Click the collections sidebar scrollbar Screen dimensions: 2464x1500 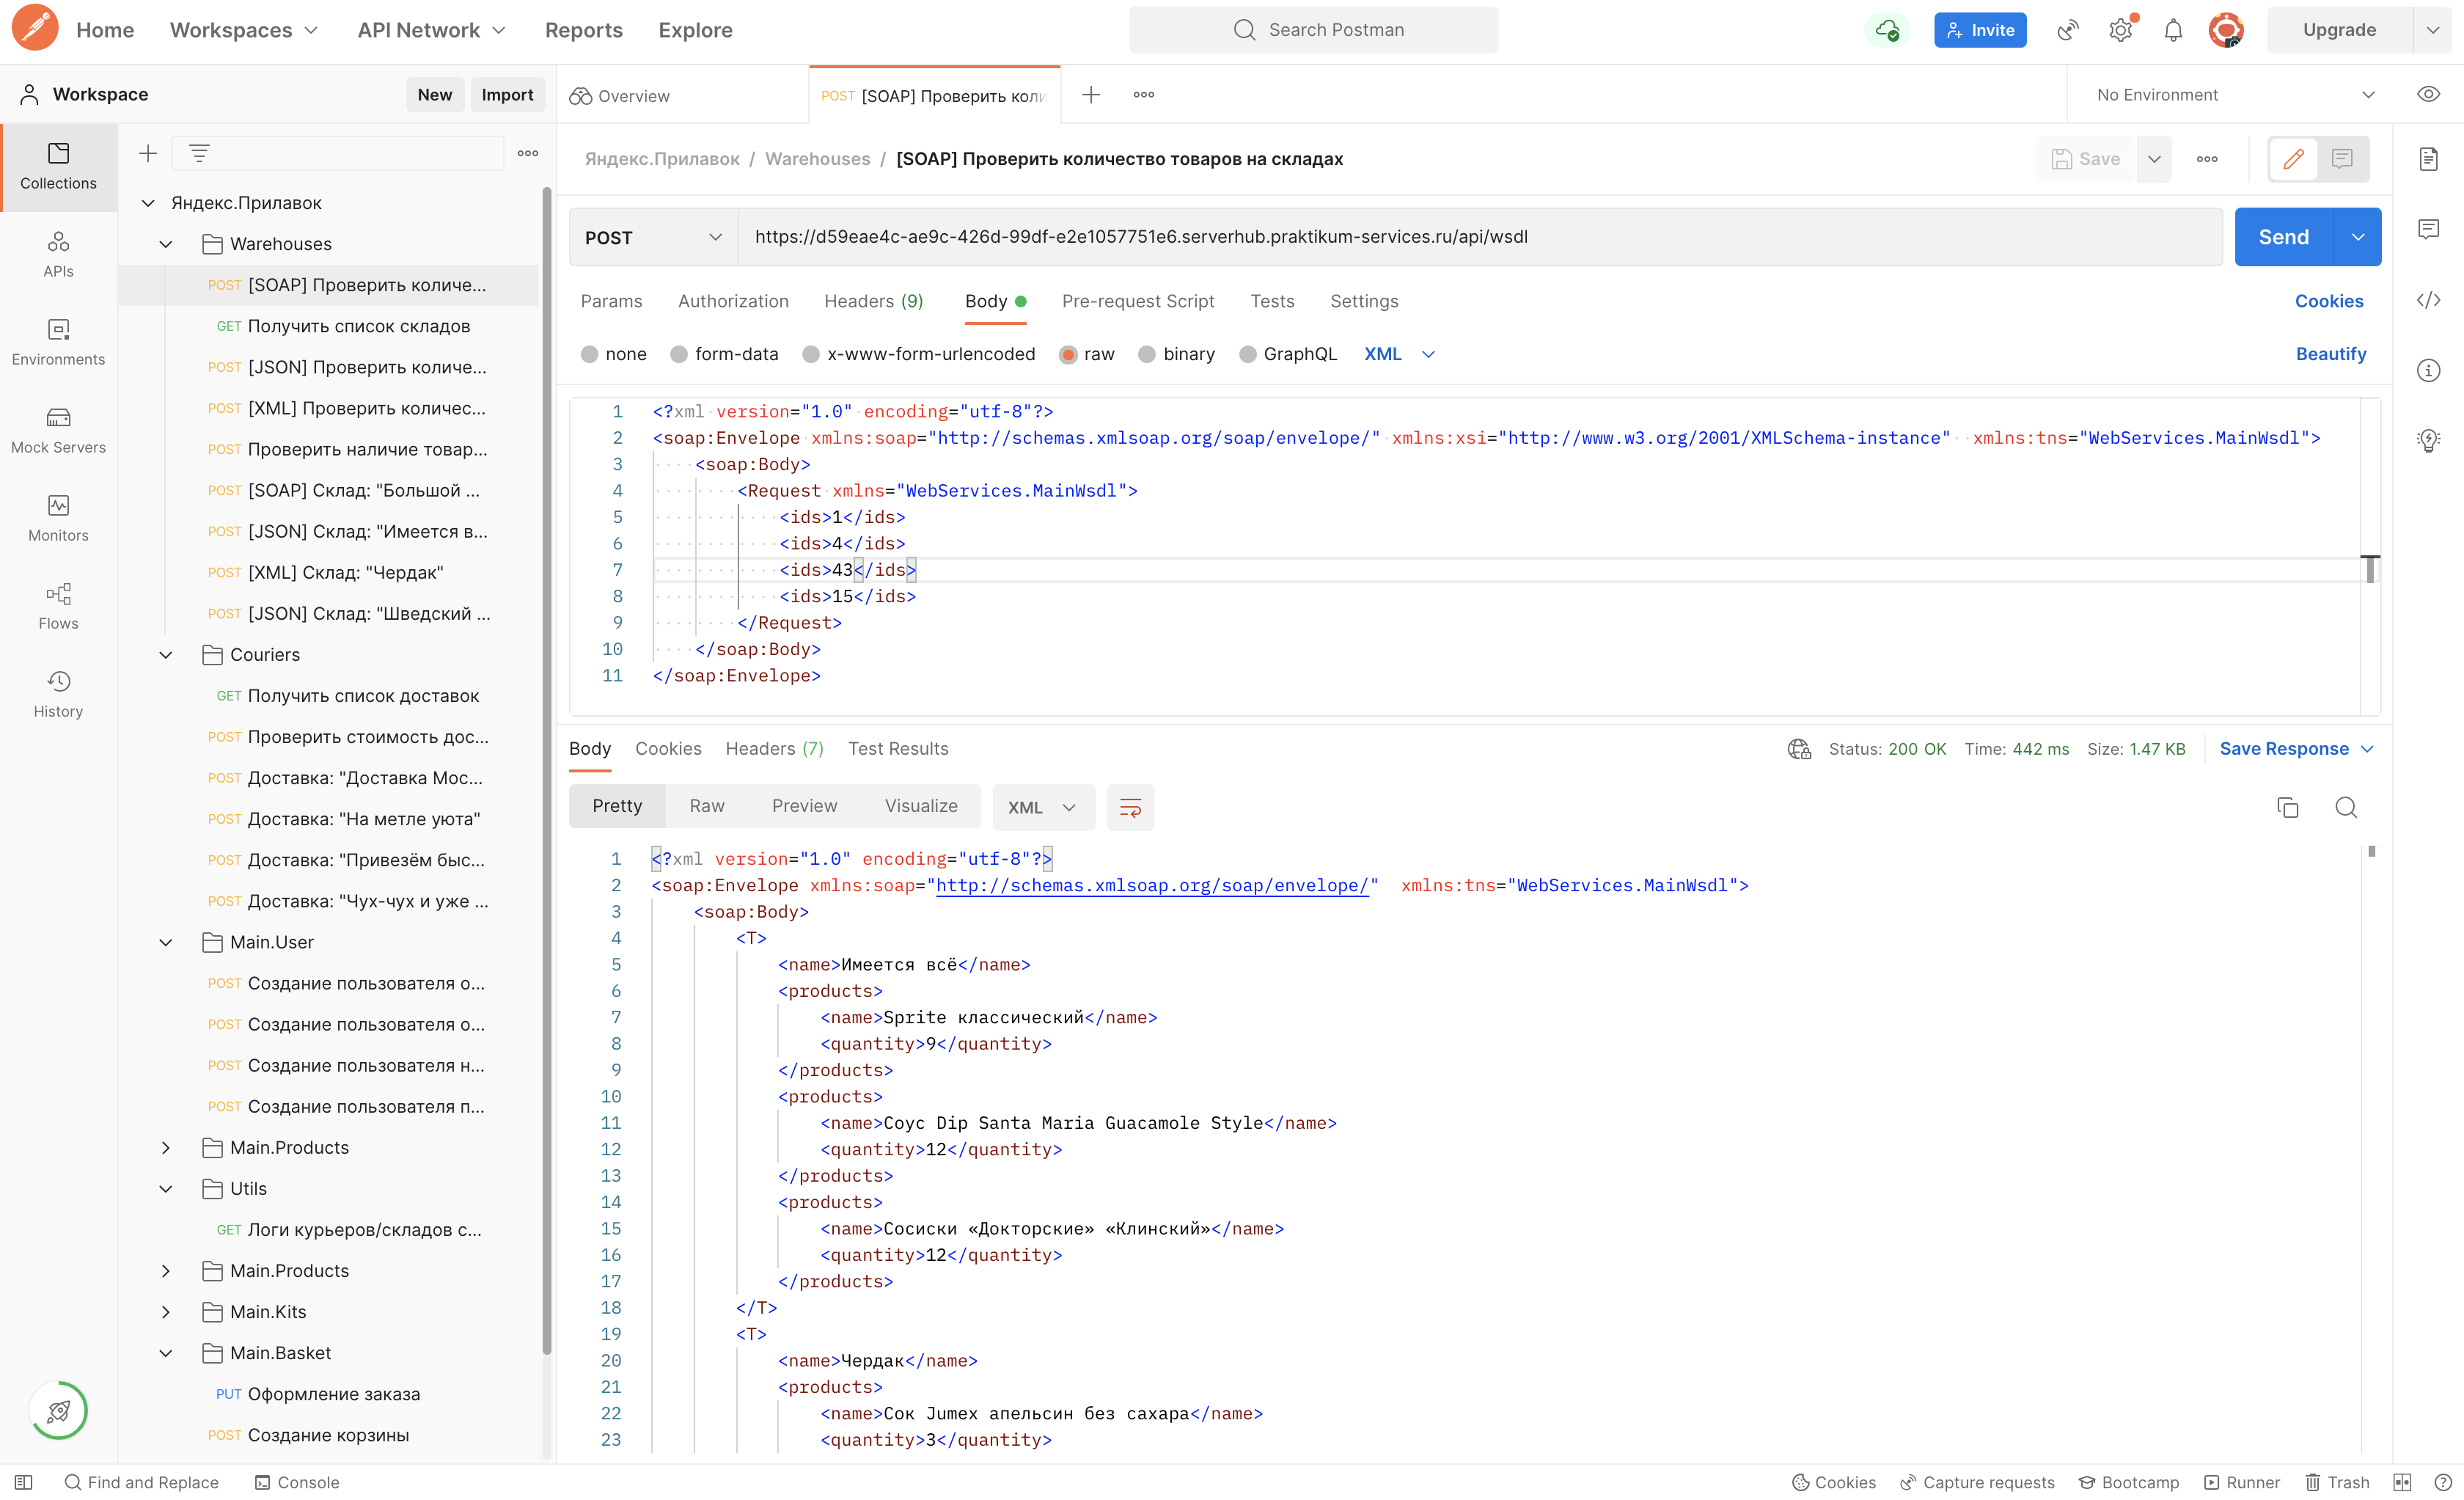(x=547, y=770)
